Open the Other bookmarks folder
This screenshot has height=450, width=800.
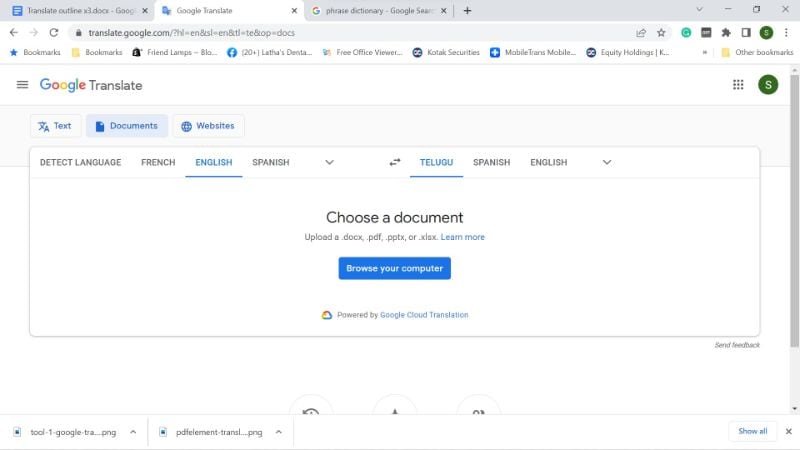point(758,53)
